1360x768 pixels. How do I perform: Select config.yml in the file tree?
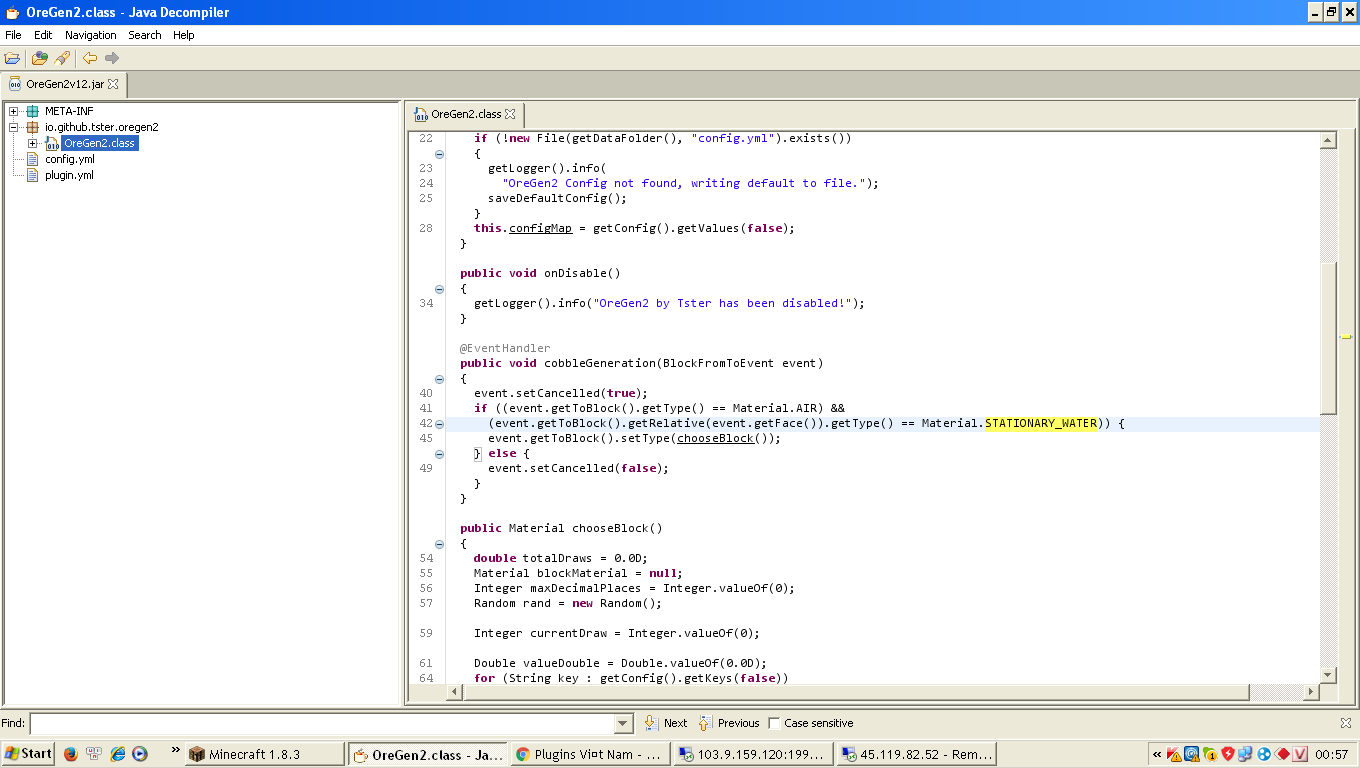(x=69, y=159)
